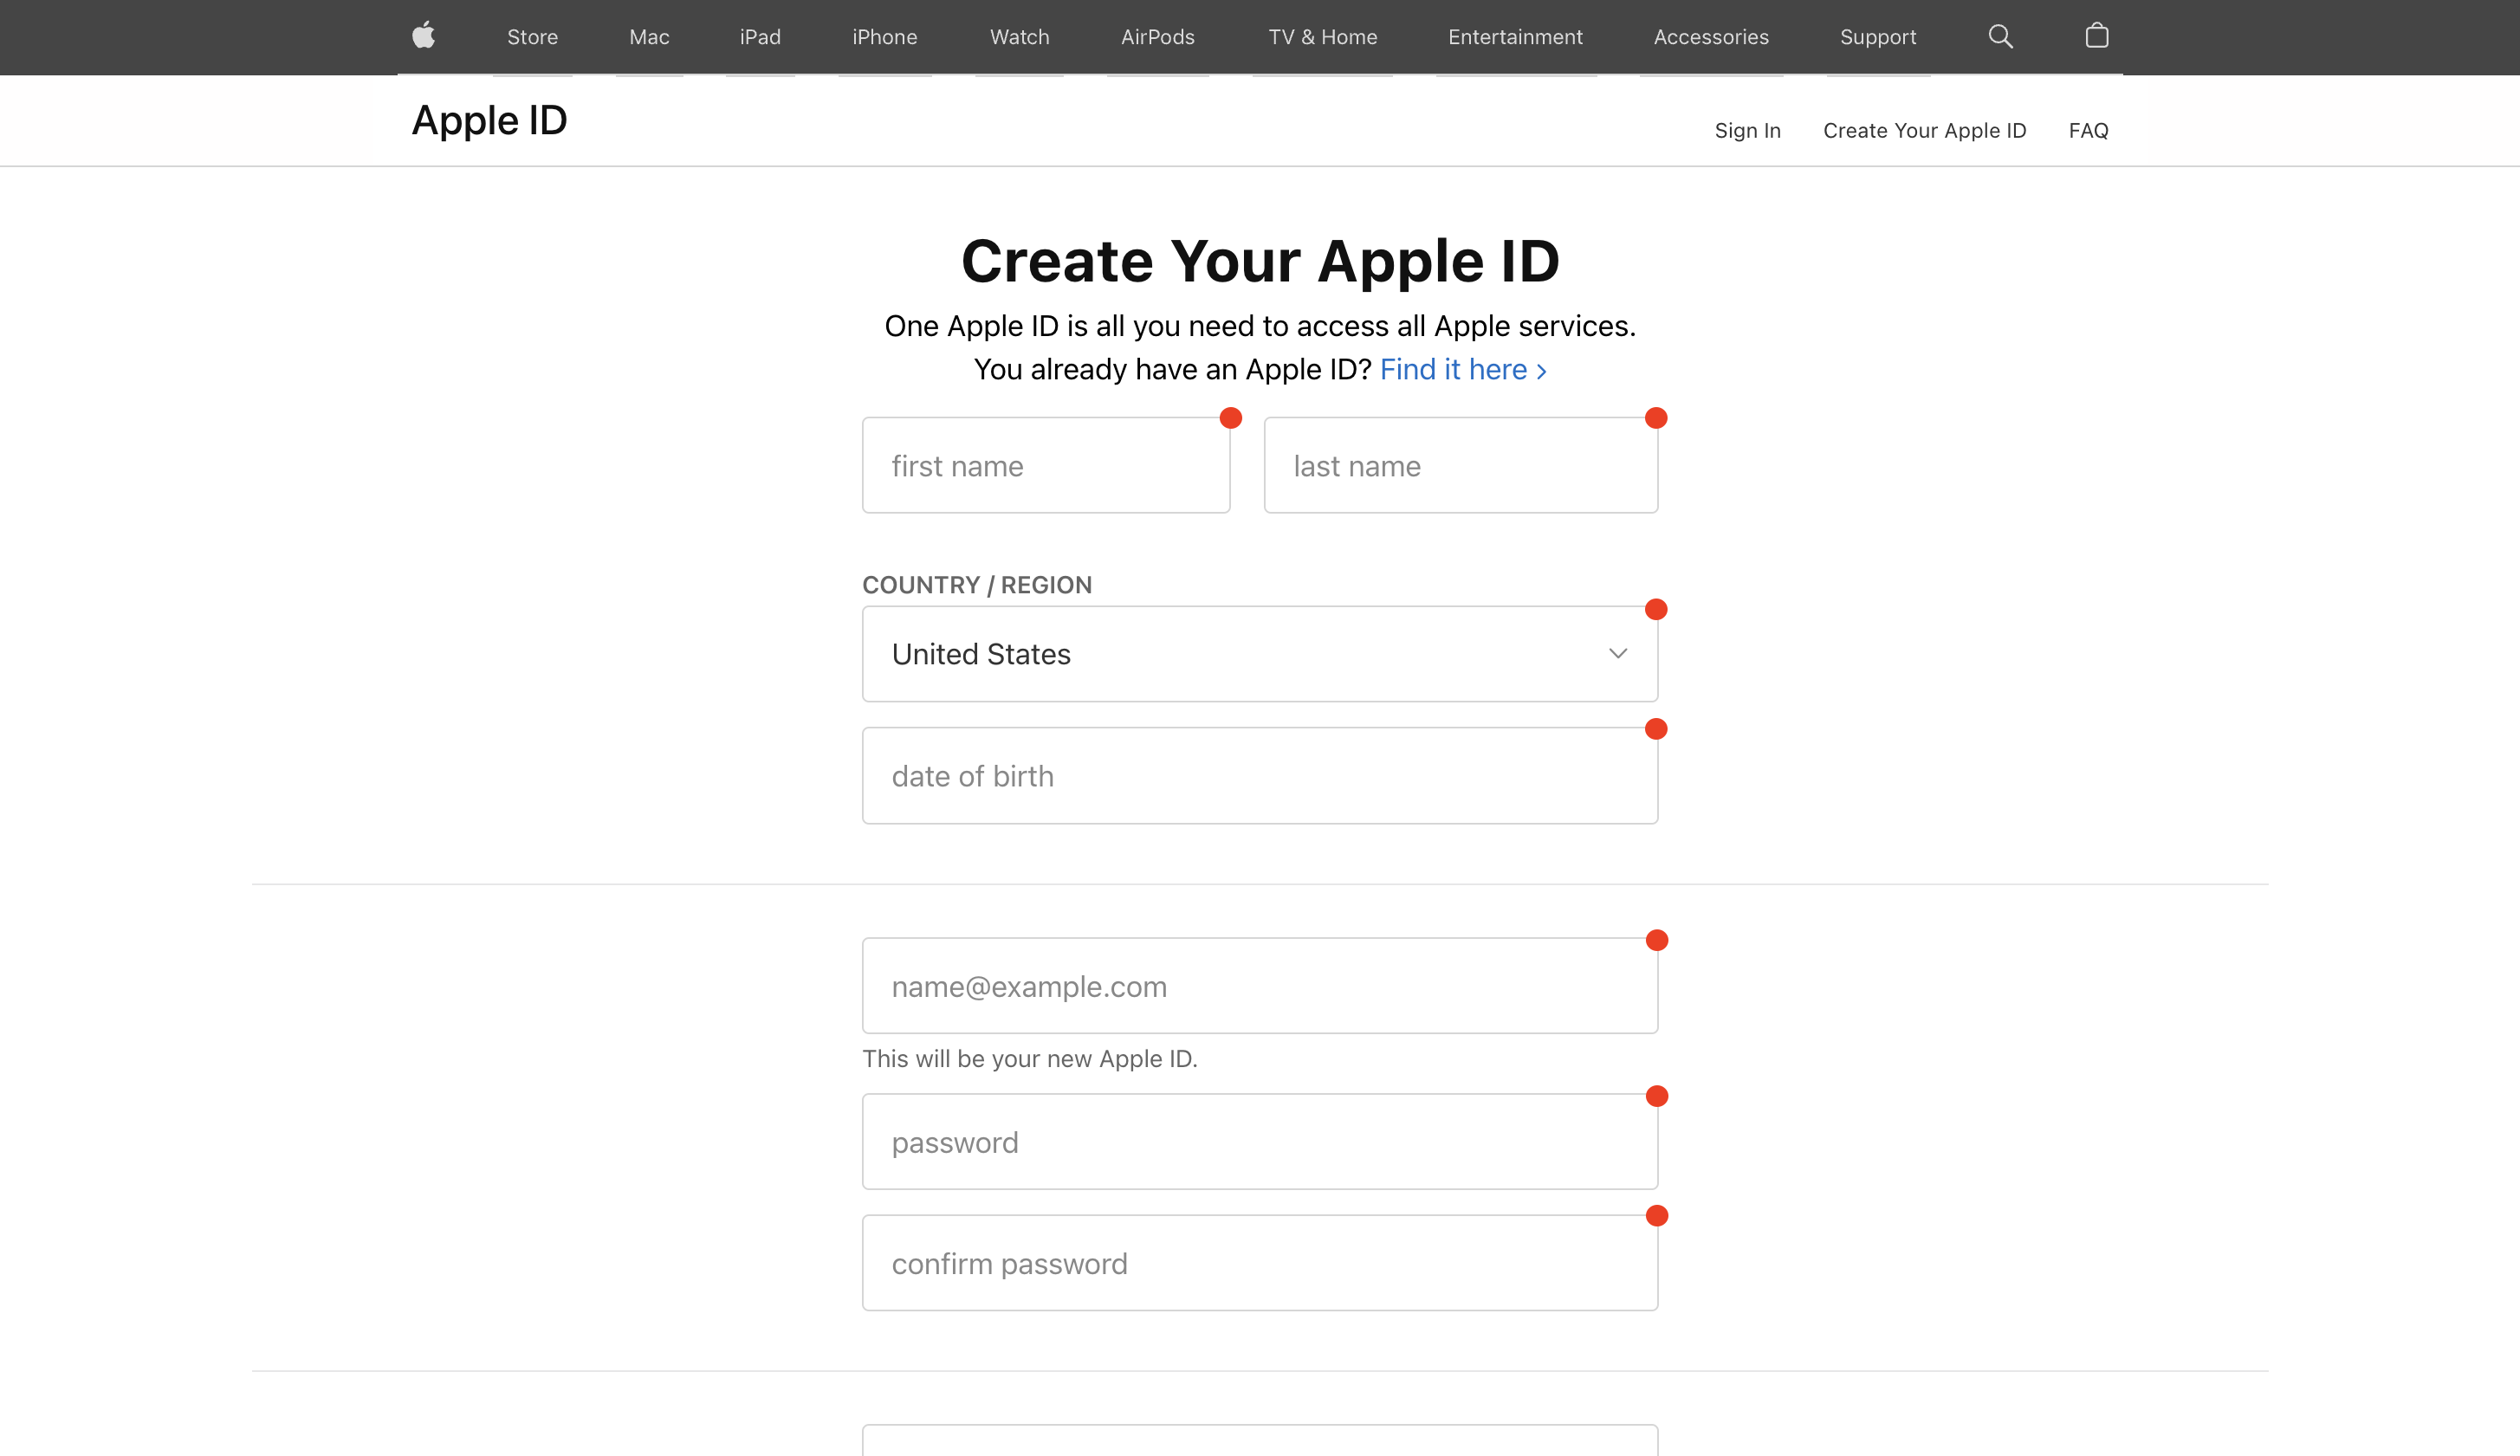Go to the Support page
Image resolution: width=2520 pixels, height=1456 pixels.
tap(1878, 37)
